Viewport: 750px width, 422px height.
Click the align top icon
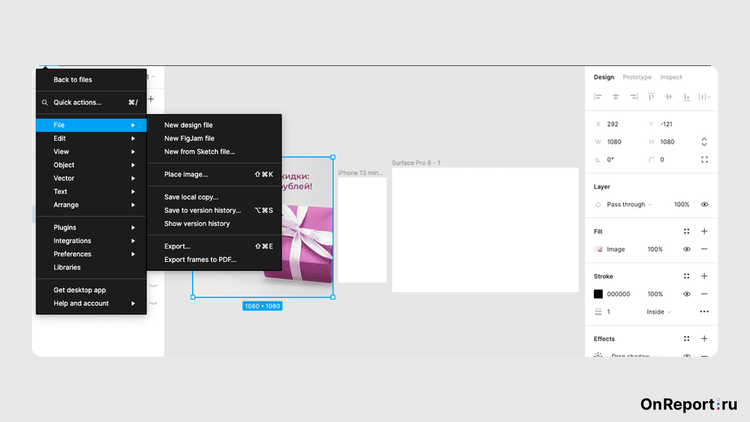pos(652,97)
